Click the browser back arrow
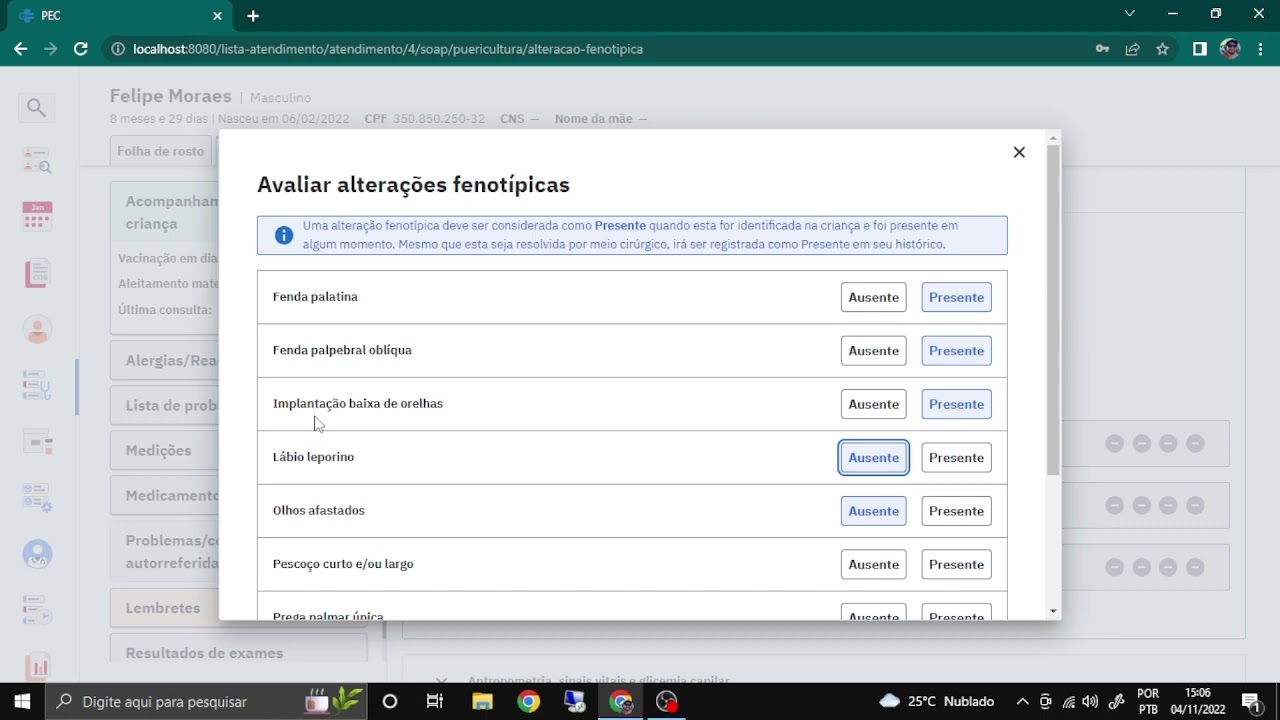This screenshot has height=720, width=1280. coord(20,49)
